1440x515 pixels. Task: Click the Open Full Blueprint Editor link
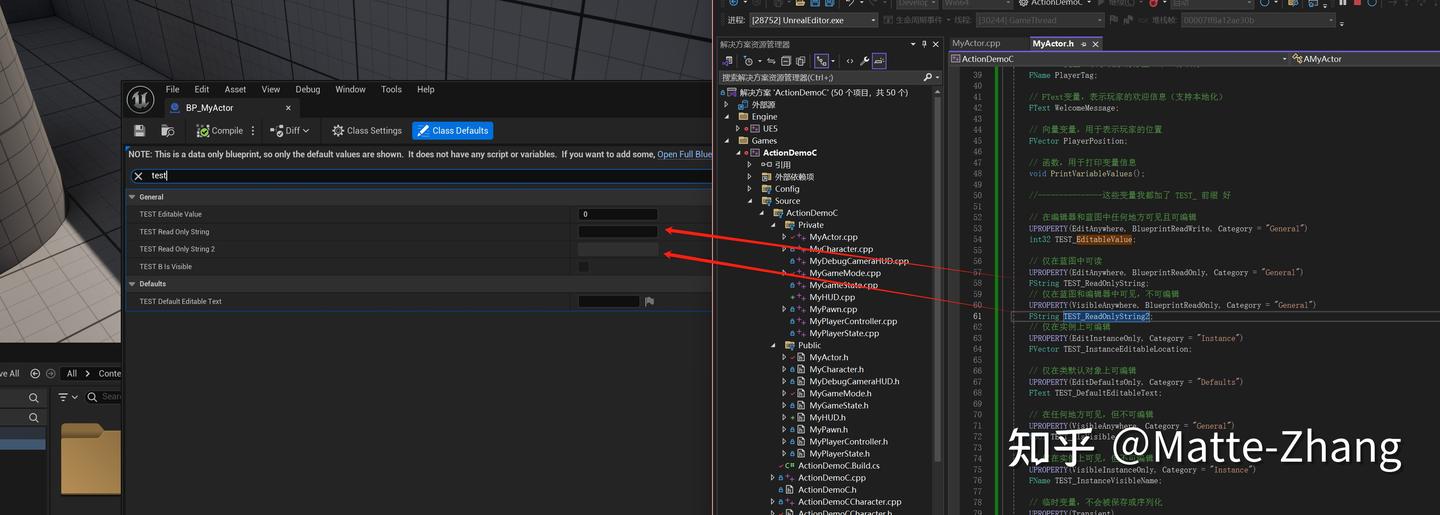point(685,154)
